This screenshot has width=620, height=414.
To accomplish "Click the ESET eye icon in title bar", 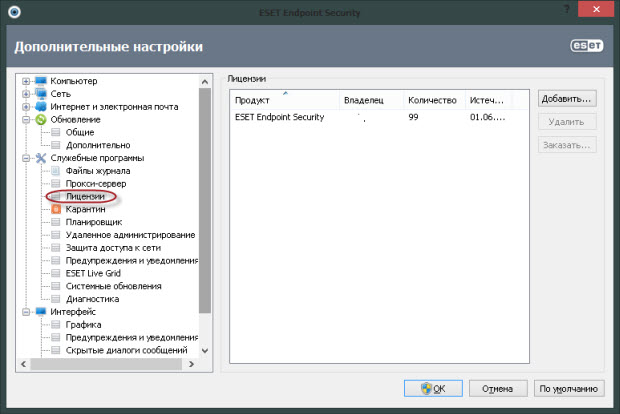I will tap(15, 12).
